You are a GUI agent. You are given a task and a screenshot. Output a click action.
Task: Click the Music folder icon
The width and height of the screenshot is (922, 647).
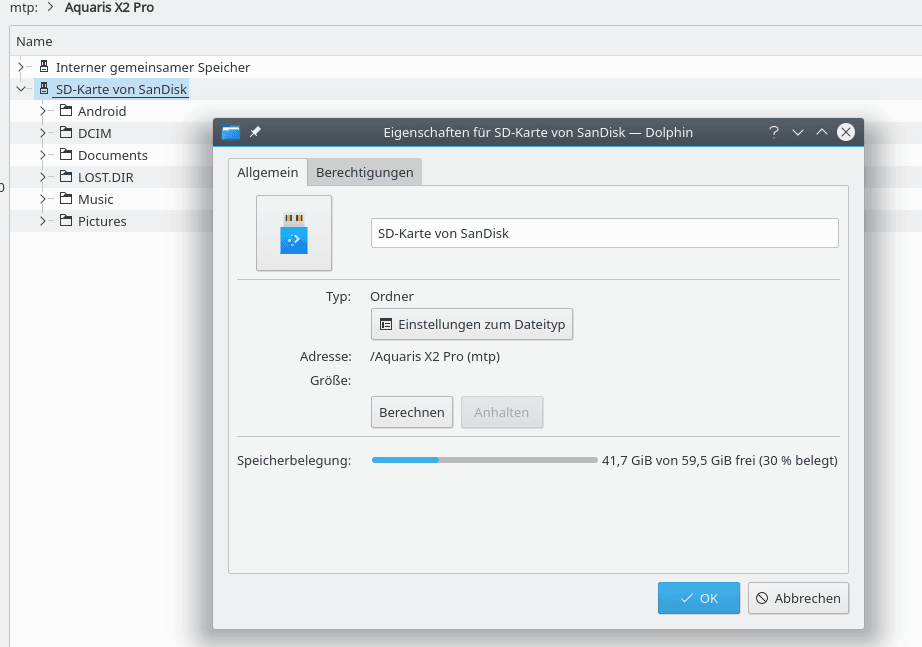[66, 199]
